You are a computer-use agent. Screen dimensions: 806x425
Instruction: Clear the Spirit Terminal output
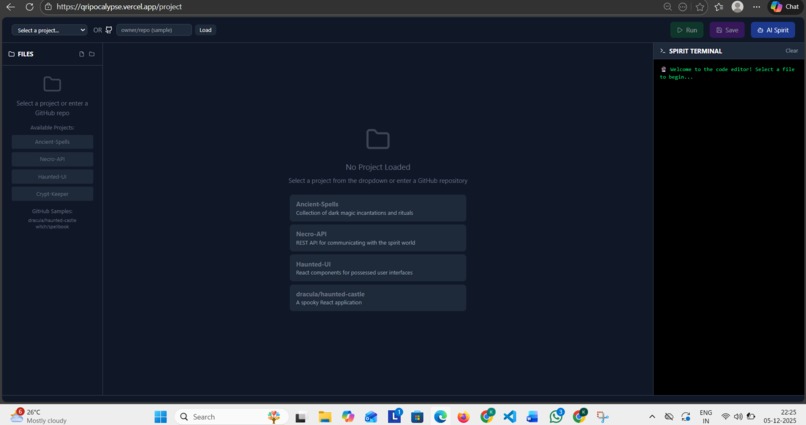coord(791,51)
